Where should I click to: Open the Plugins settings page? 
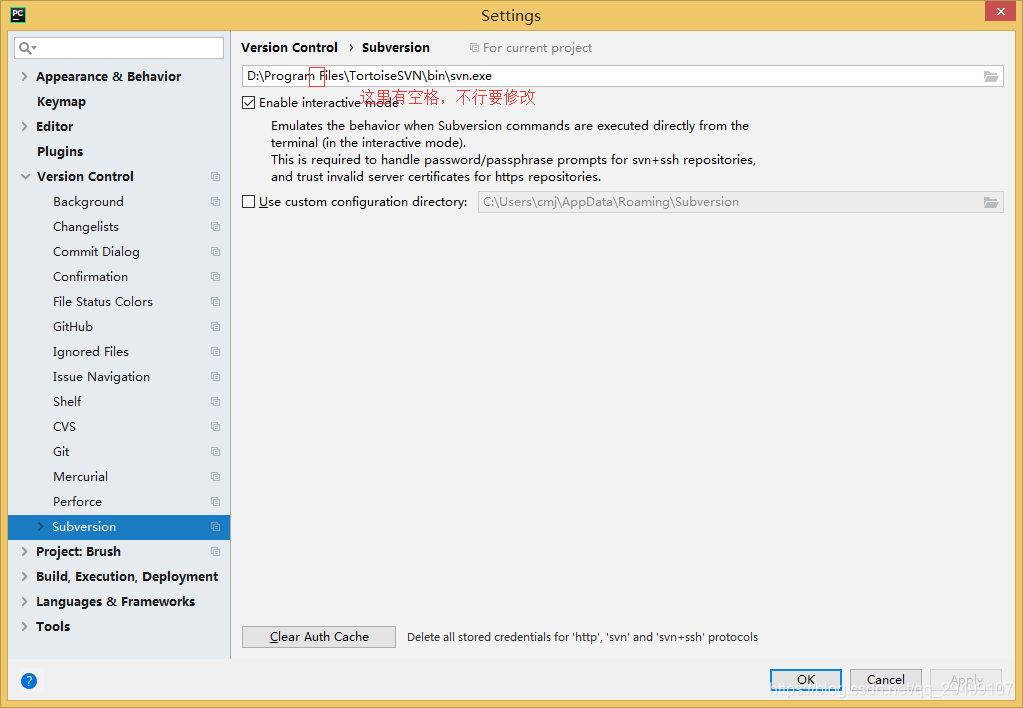tap(60, 151)
